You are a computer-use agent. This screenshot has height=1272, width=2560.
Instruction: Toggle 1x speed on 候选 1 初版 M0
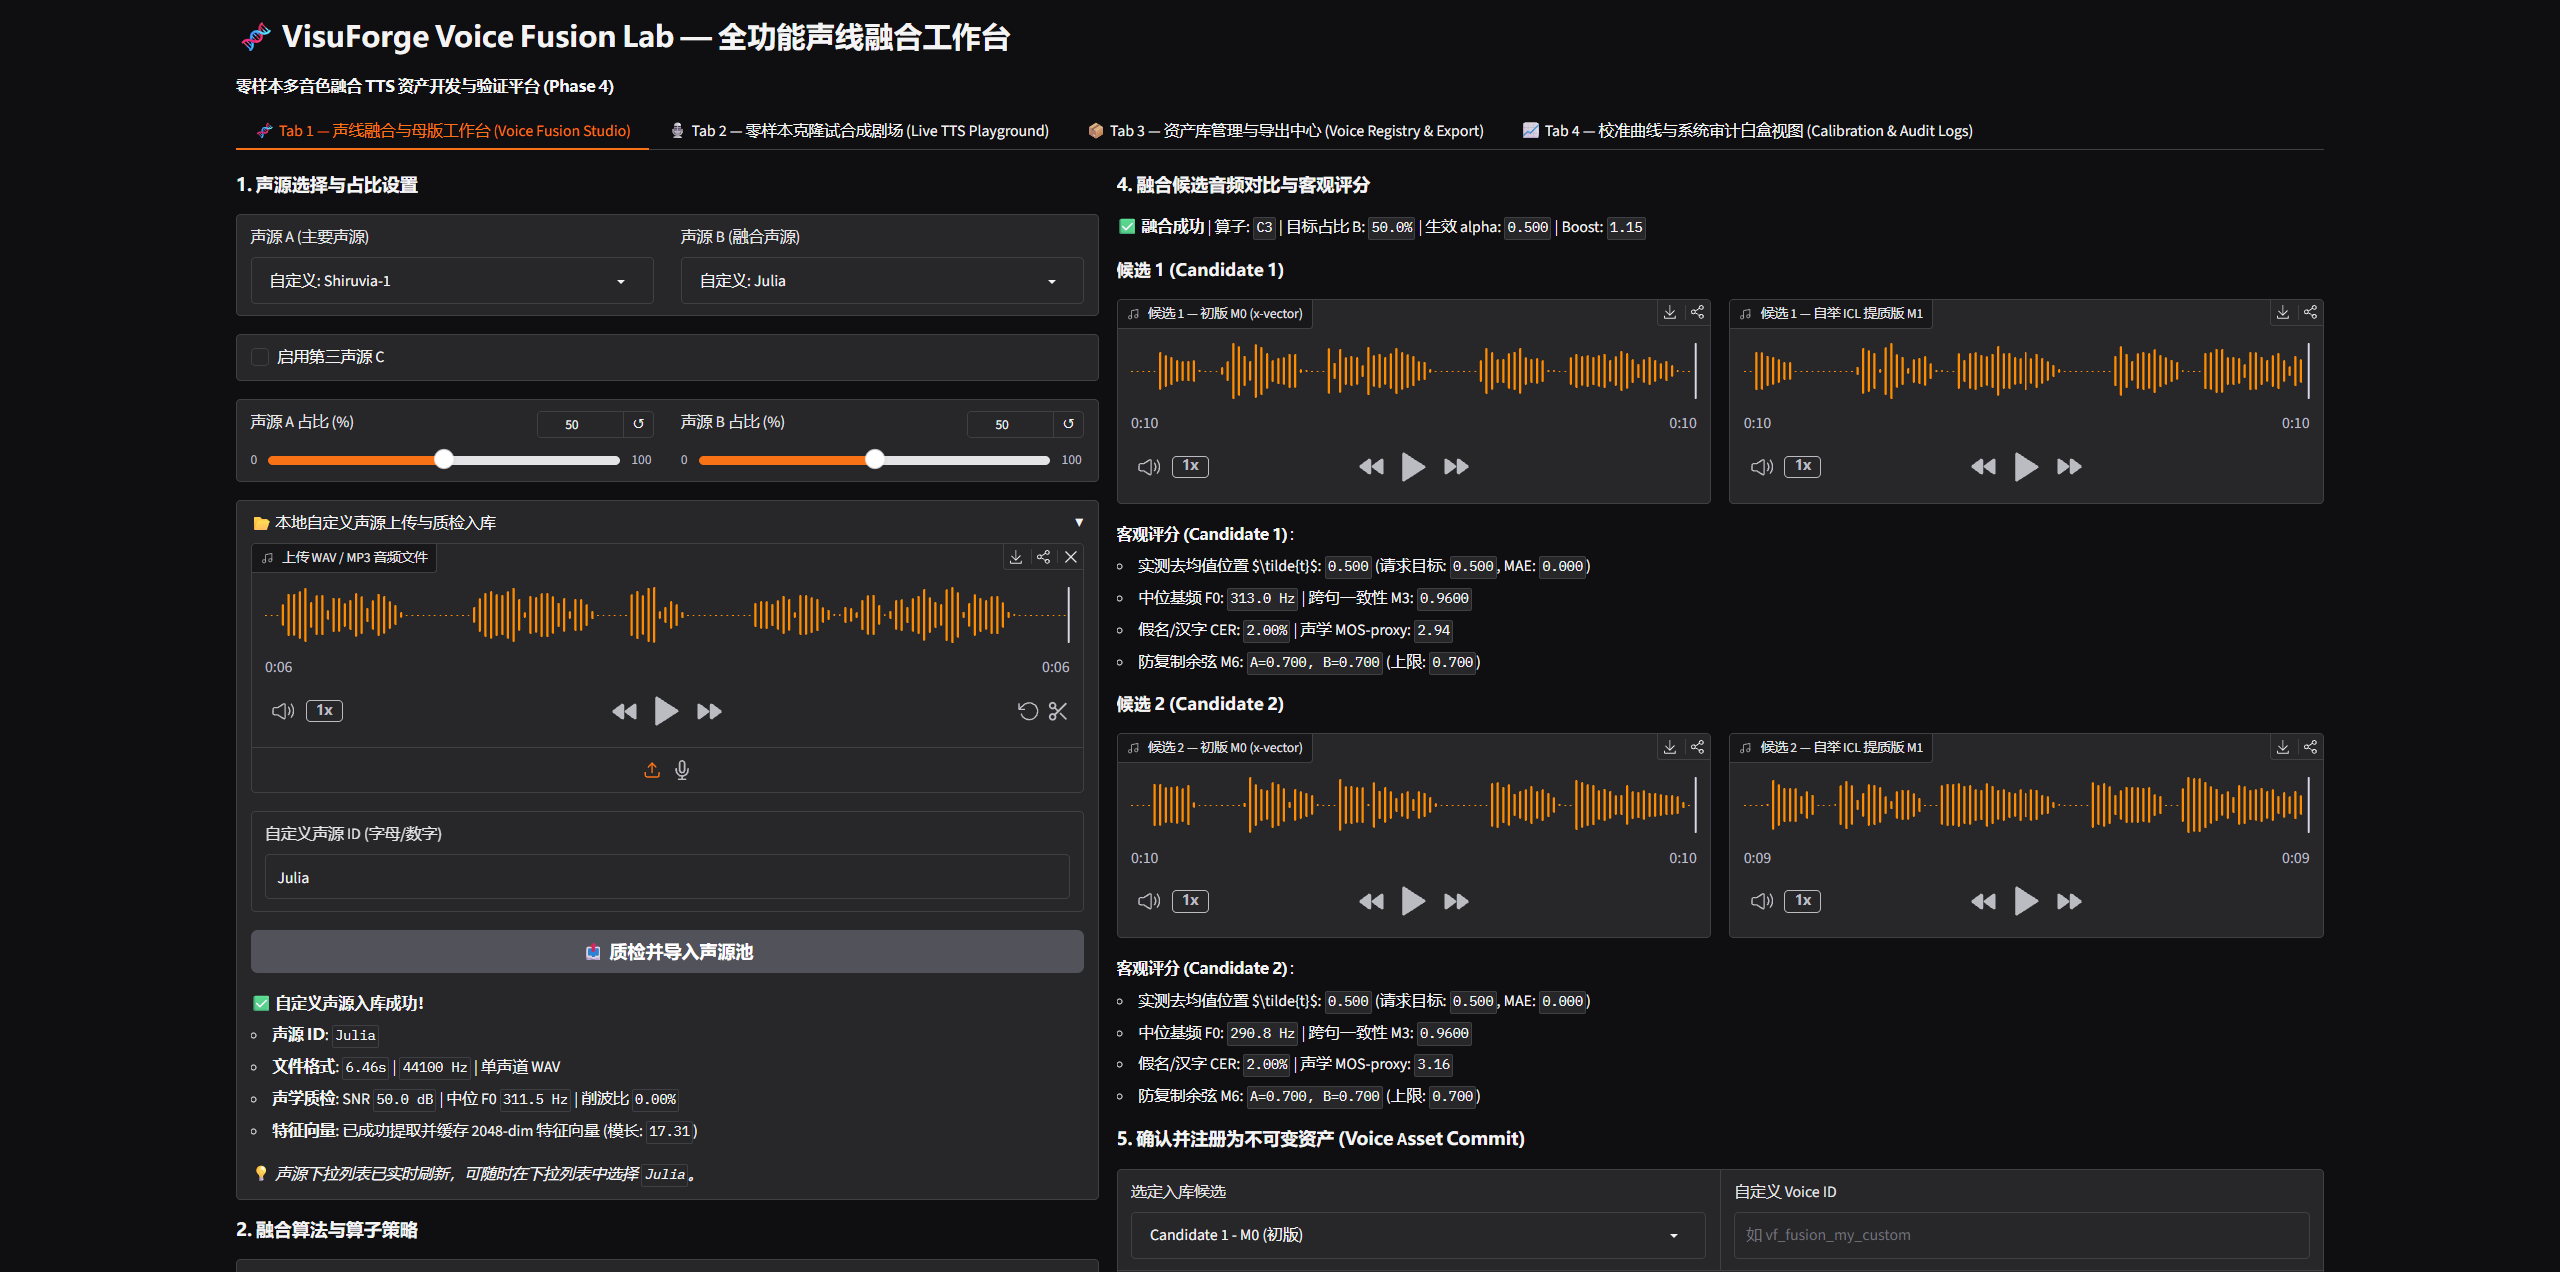tap(1190, 466)
